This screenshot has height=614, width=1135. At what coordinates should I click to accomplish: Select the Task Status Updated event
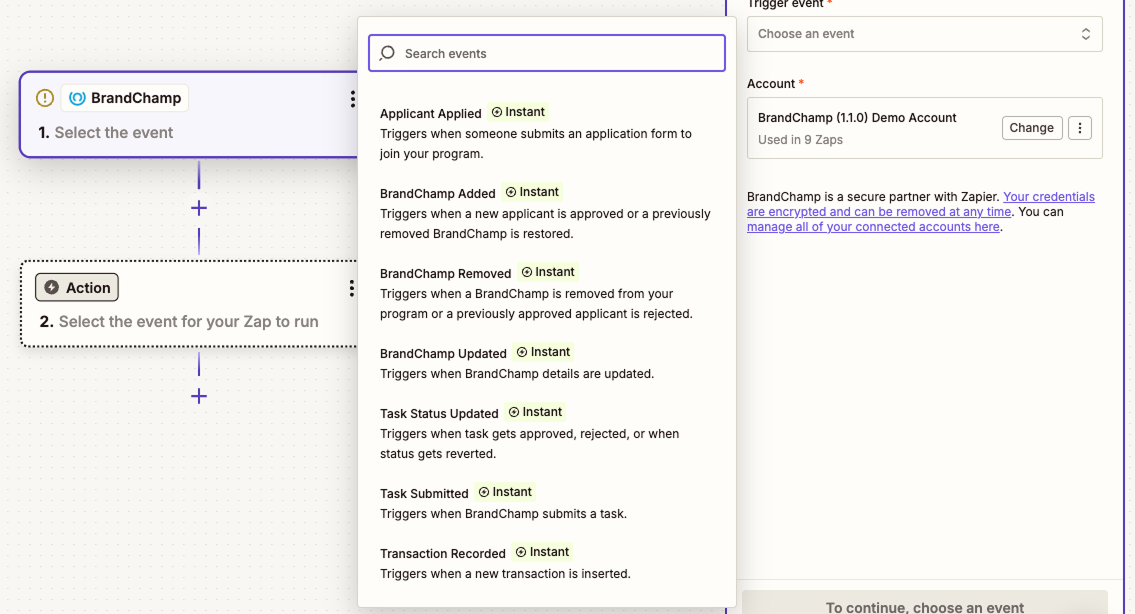point(547,433)
